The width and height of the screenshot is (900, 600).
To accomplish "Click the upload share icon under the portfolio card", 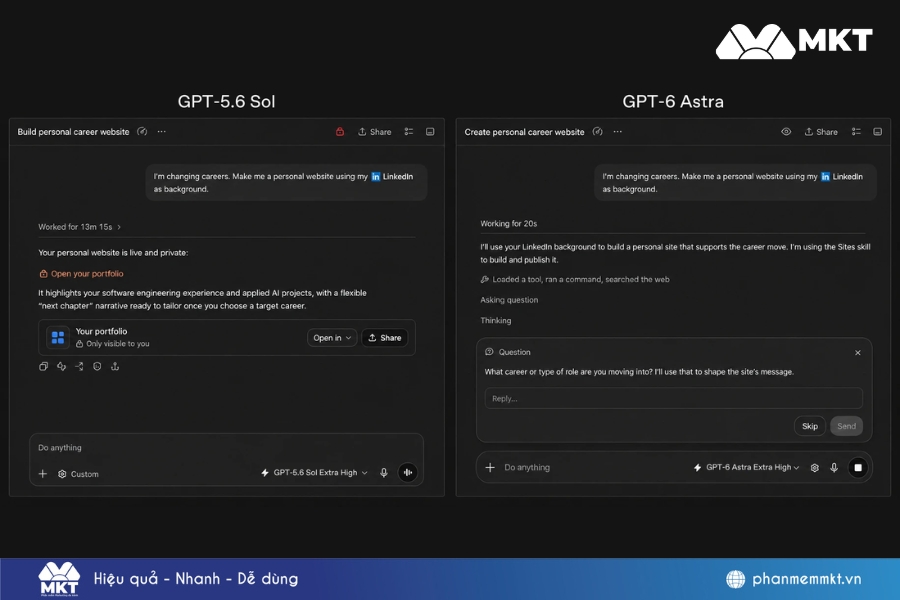I will [x=115, y=366].
